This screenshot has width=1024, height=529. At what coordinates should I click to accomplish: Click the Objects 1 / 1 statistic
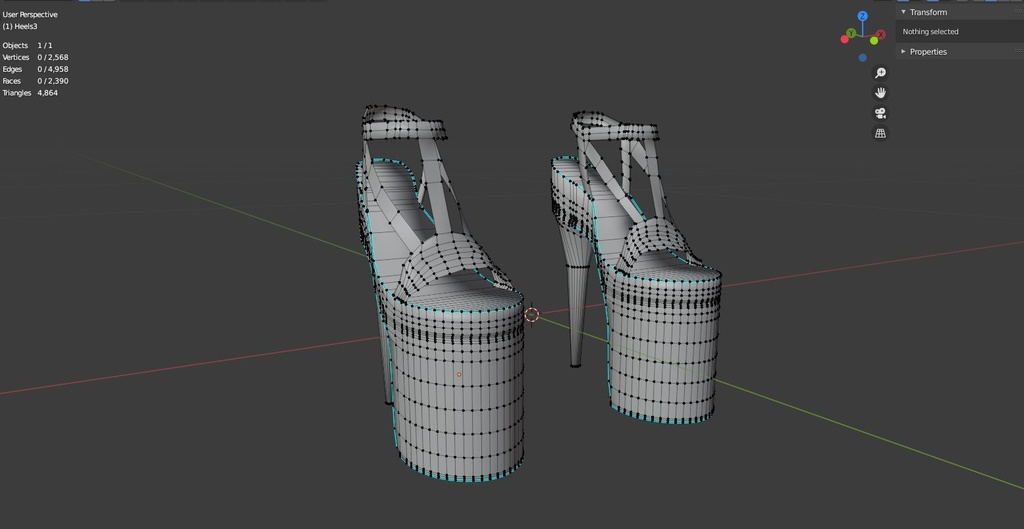27,45
